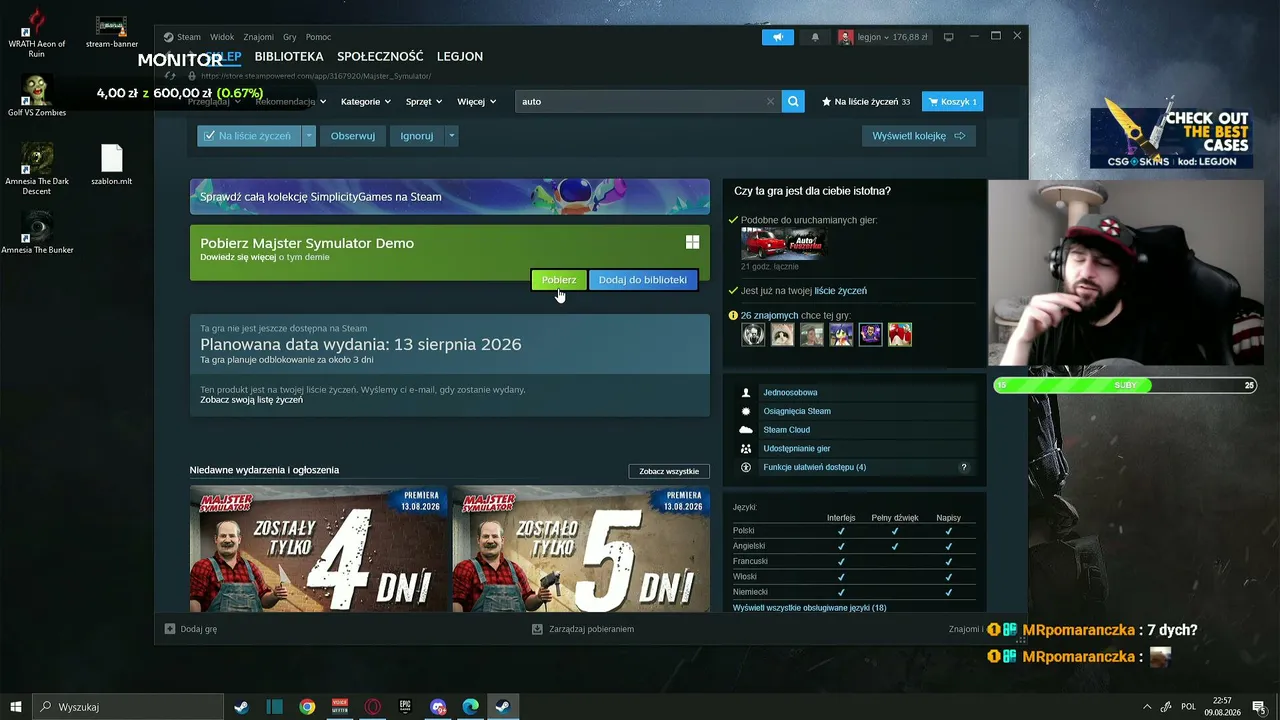Open the SimplicityGames collection banner

click(x=450, y=197)
